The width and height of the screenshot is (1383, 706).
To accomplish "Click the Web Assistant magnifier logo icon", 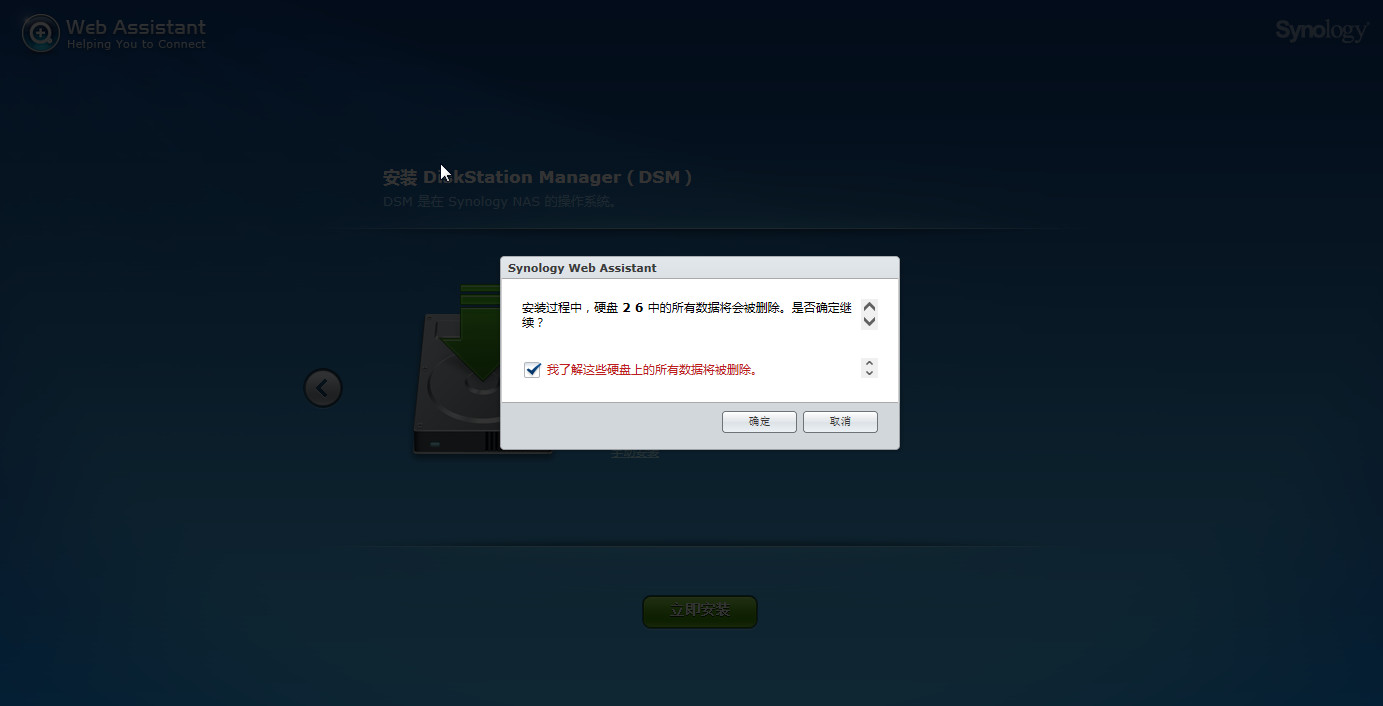I will tap(41, 33).
